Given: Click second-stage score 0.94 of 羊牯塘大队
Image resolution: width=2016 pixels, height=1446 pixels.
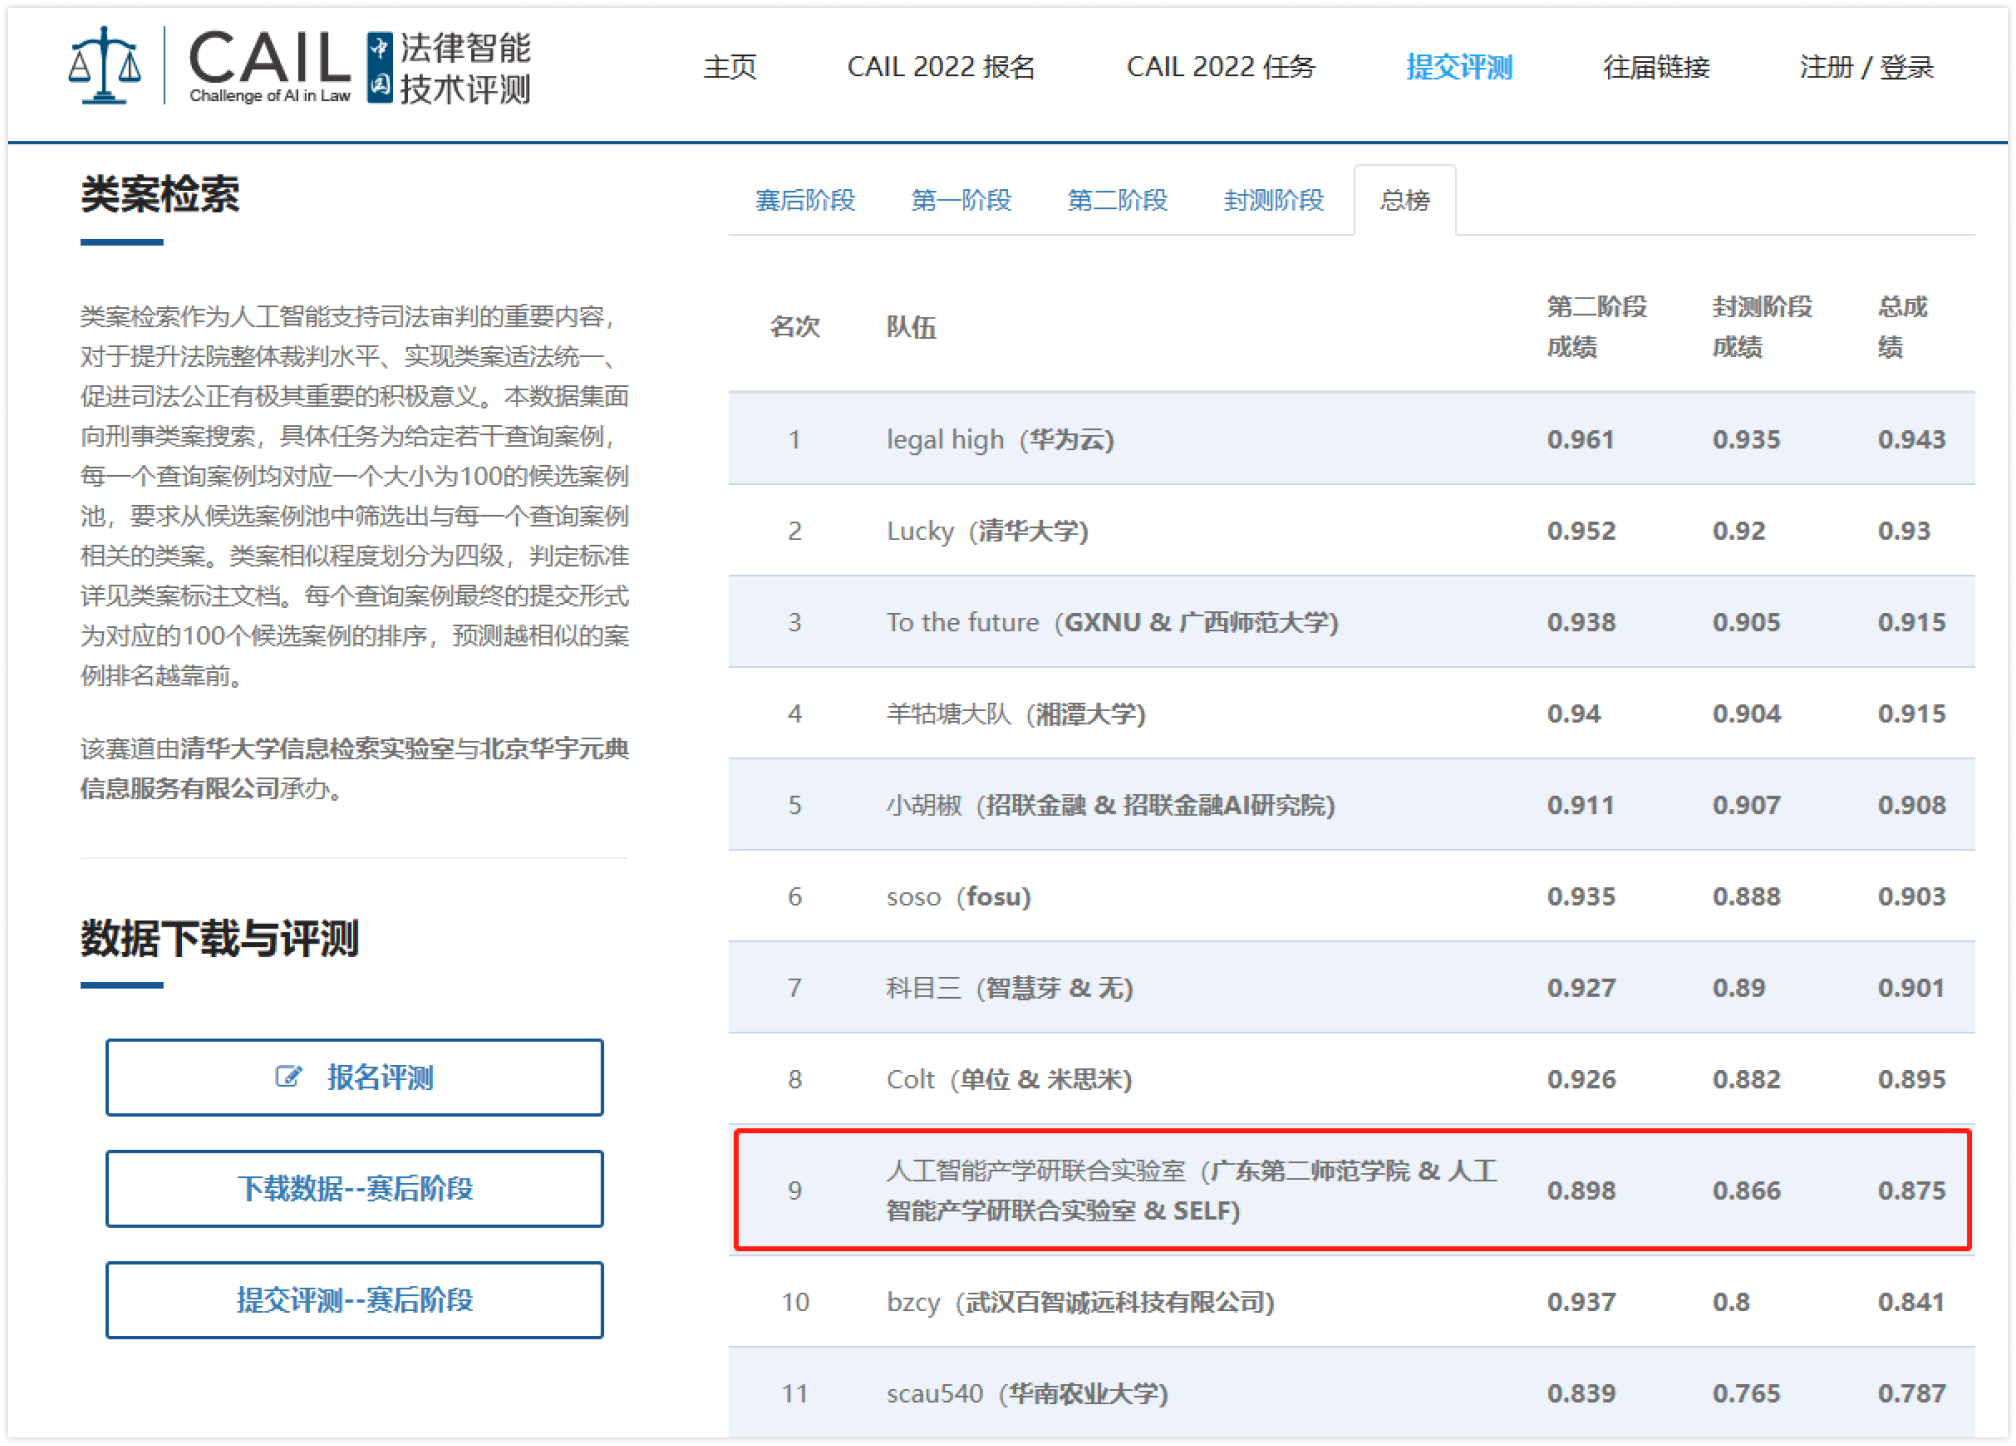Looking at the screenshot, I should pyautogui.click(x=1573, y=713).
